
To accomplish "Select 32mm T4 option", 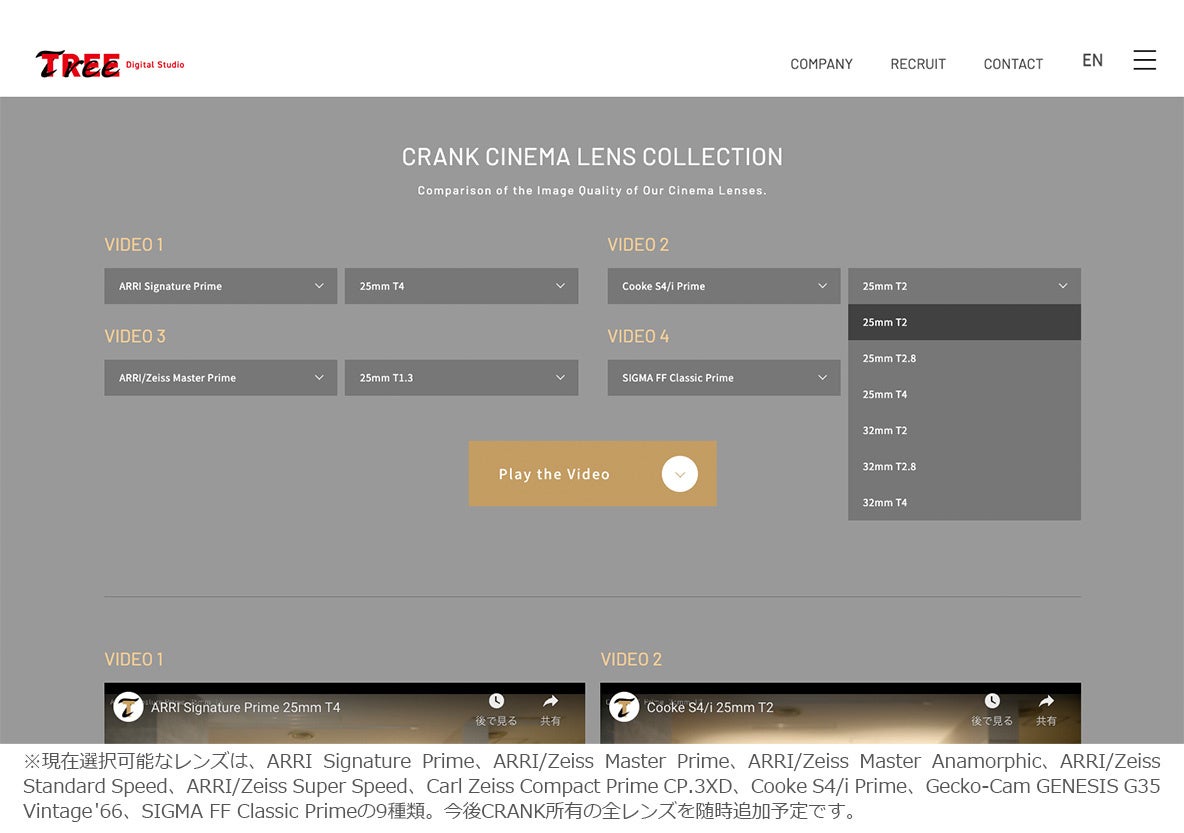I will (964, 502).
